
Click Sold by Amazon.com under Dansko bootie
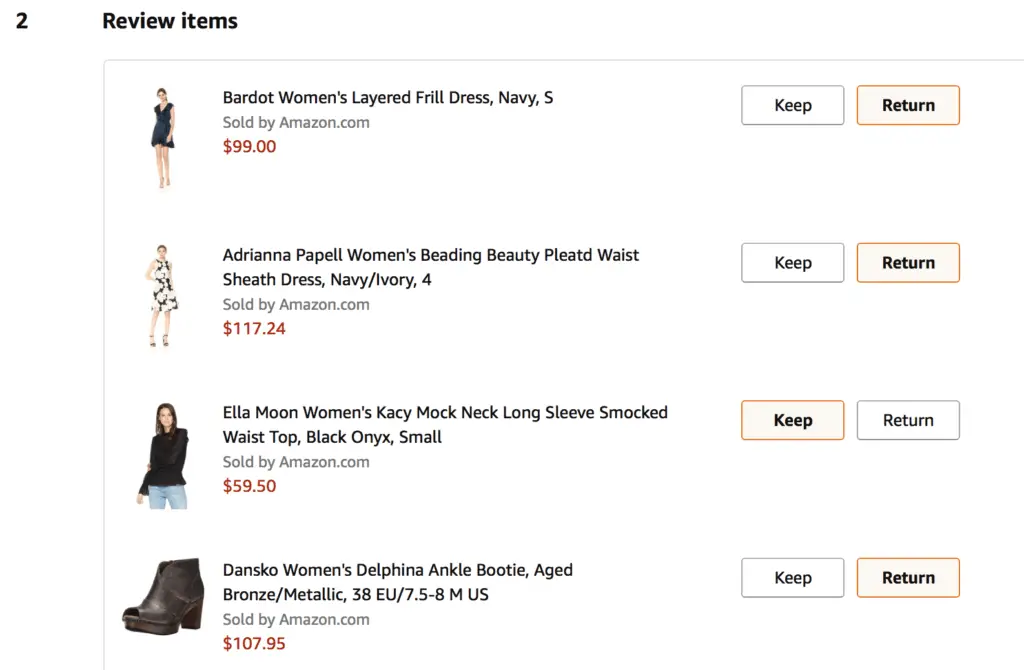click(x=296, y=619)
